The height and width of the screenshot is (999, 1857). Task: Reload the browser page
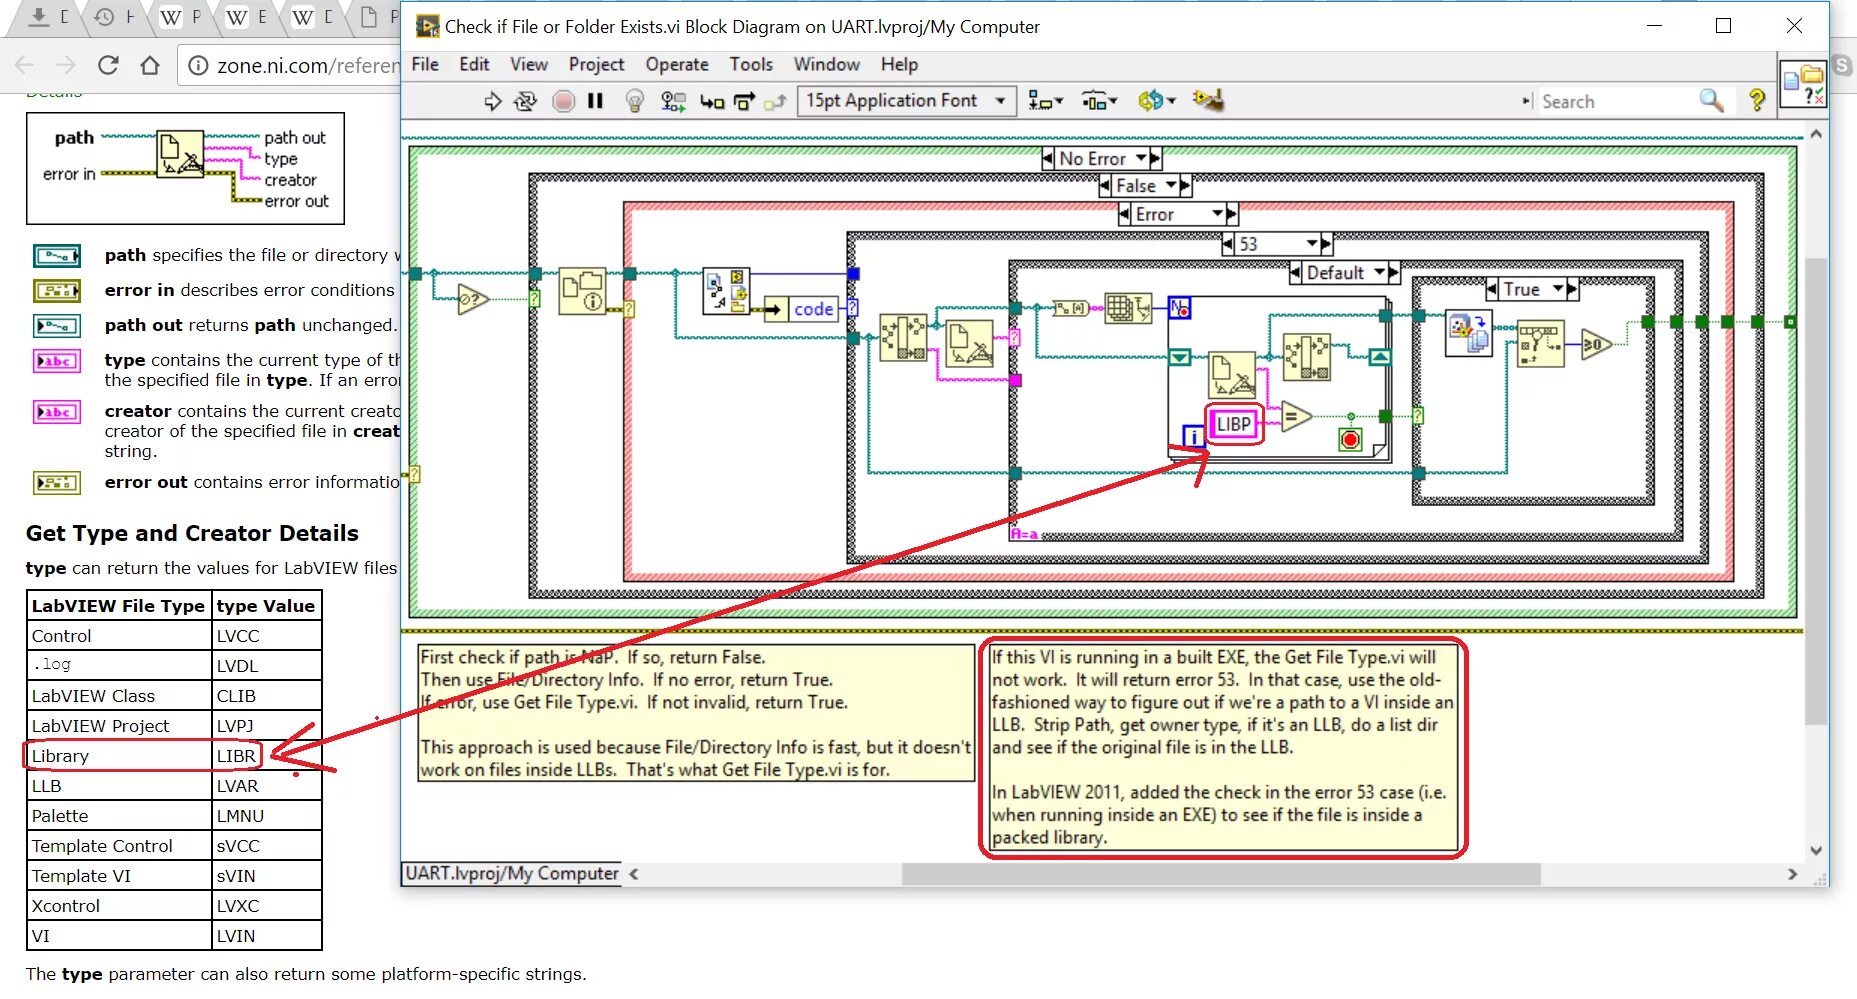(x=108, y=65)
